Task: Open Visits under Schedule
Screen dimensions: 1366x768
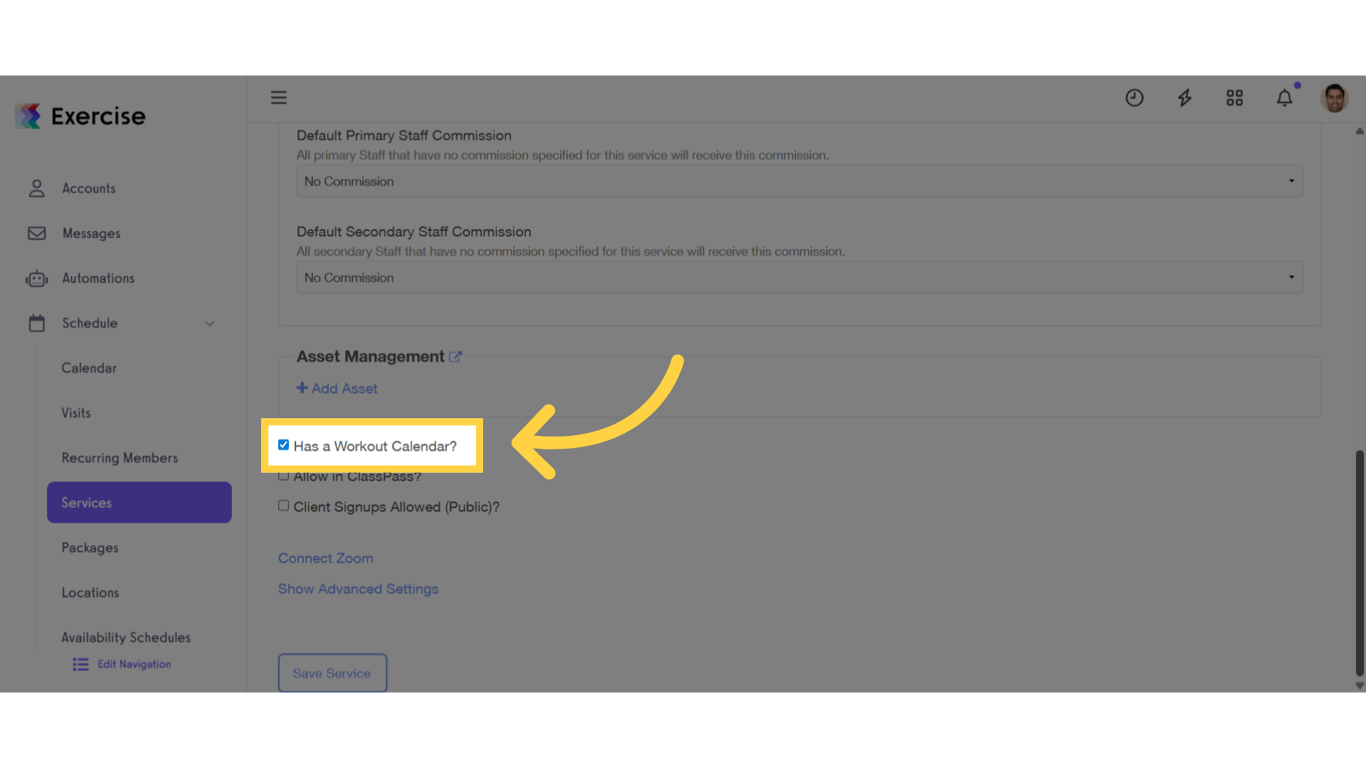Action: coord(76,413)
